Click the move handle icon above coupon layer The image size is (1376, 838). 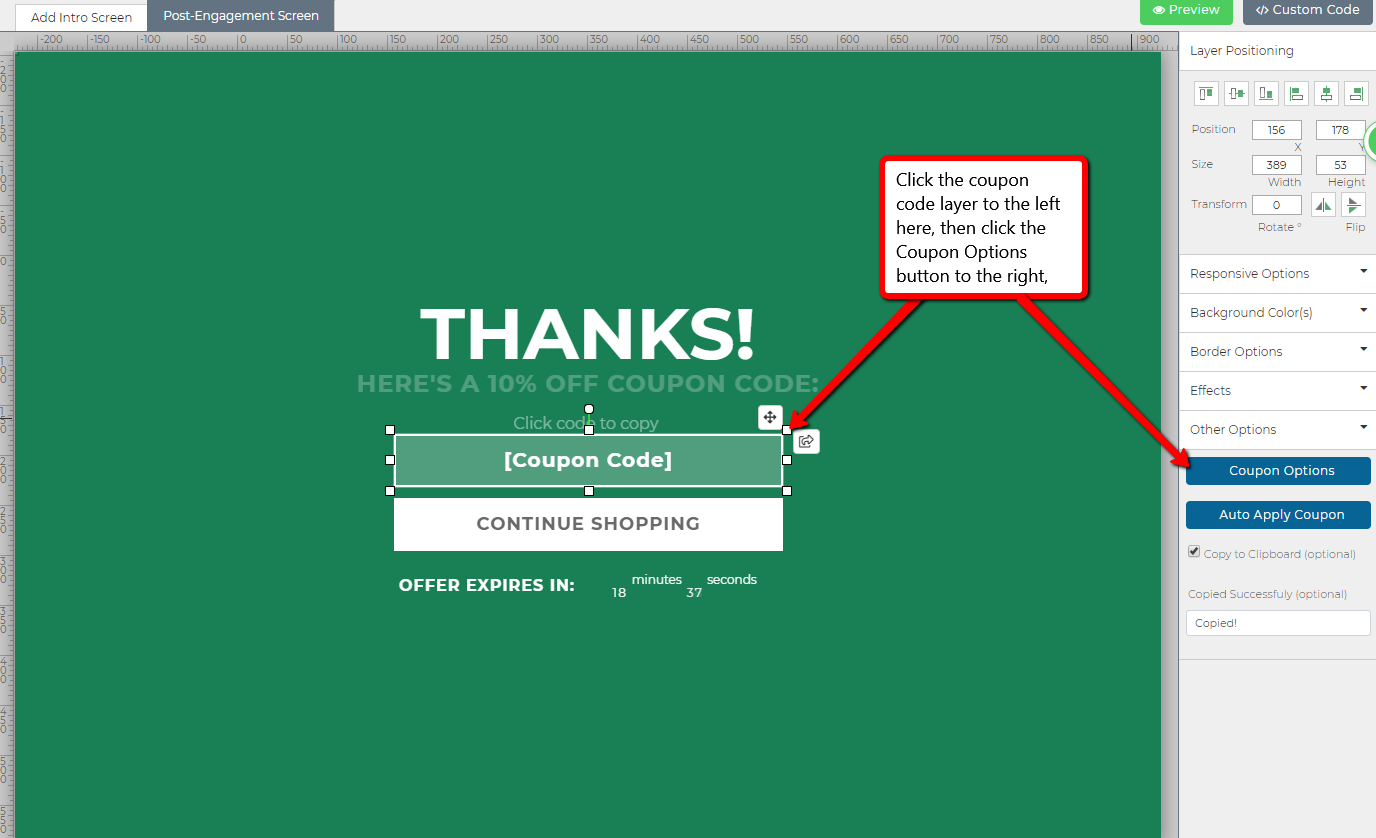point(770,417)
